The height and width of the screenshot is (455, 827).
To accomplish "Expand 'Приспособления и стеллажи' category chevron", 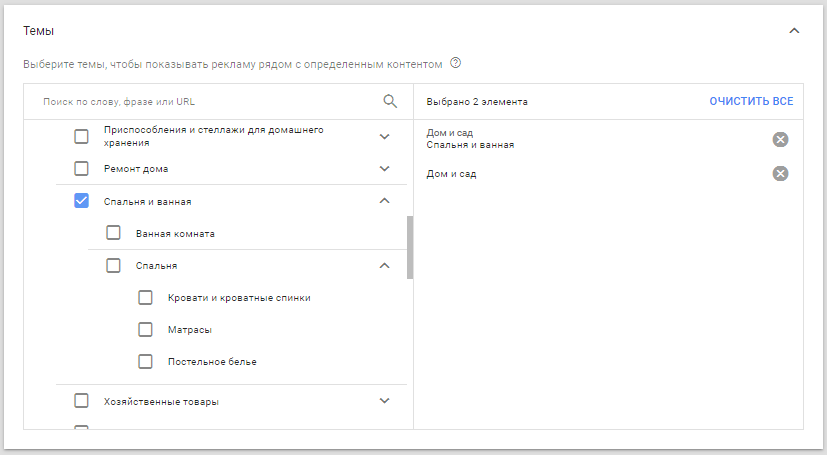I will click(384, 136).
